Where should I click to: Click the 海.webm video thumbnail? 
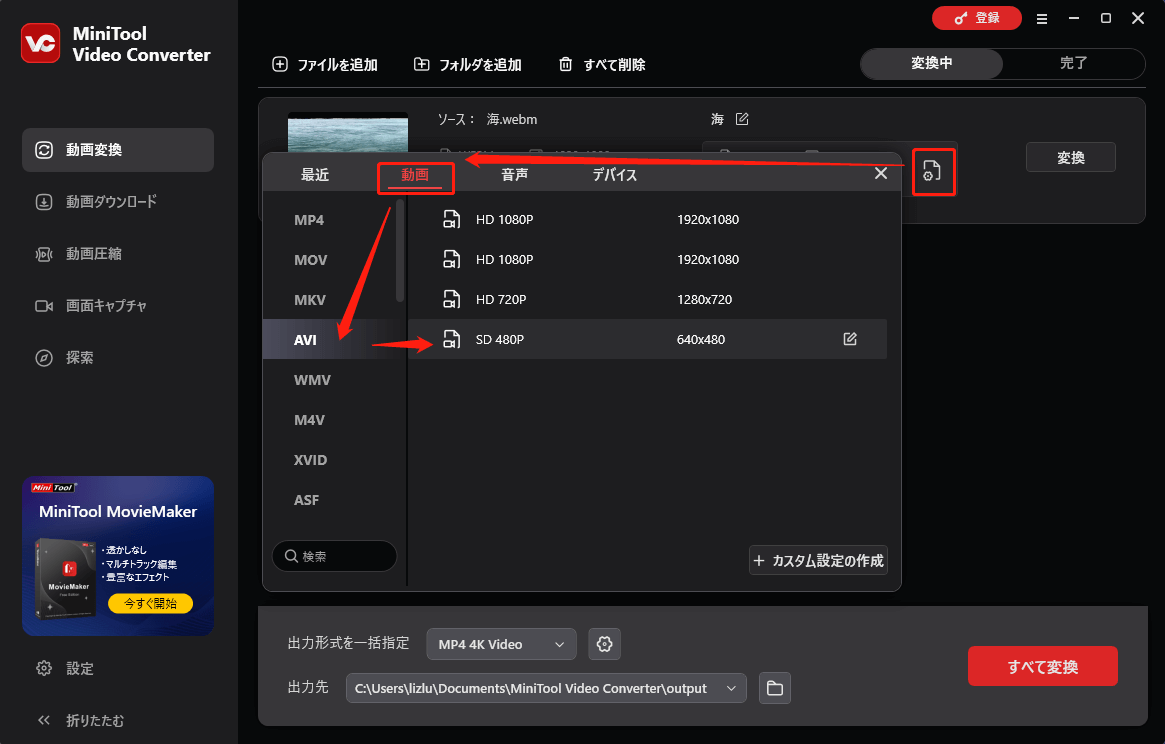click(x=348, y=133)
